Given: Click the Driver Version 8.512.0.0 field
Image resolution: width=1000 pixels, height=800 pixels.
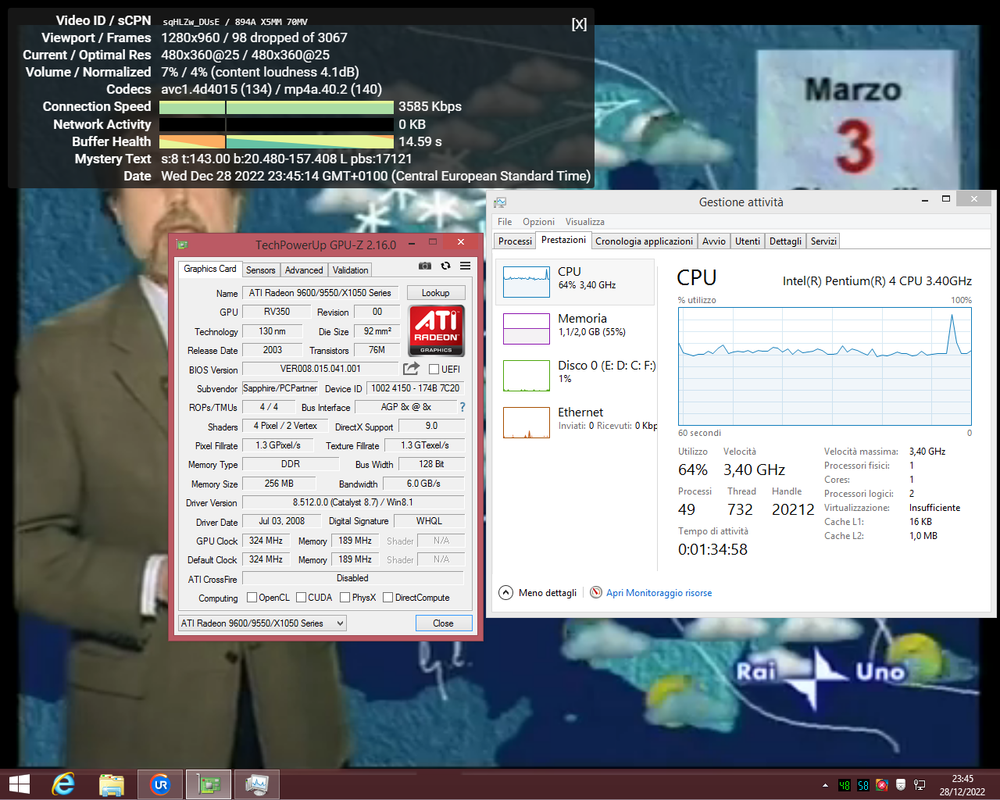Looking at the screenshot, I should point(353,502).
